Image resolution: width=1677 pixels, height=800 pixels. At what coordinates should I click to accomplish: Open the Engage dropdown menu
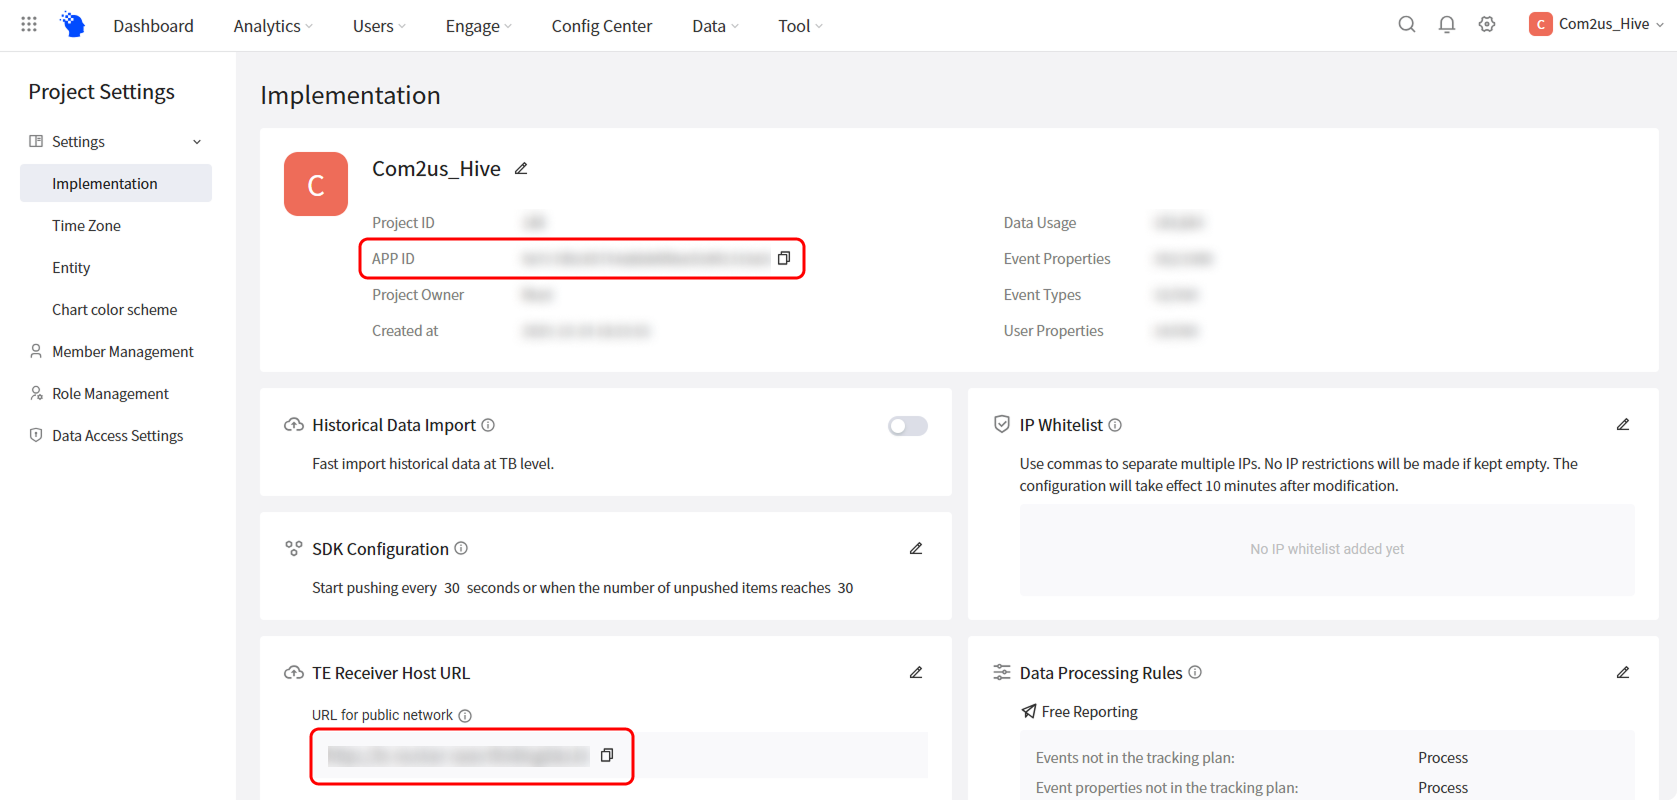(x=478, y=26)
